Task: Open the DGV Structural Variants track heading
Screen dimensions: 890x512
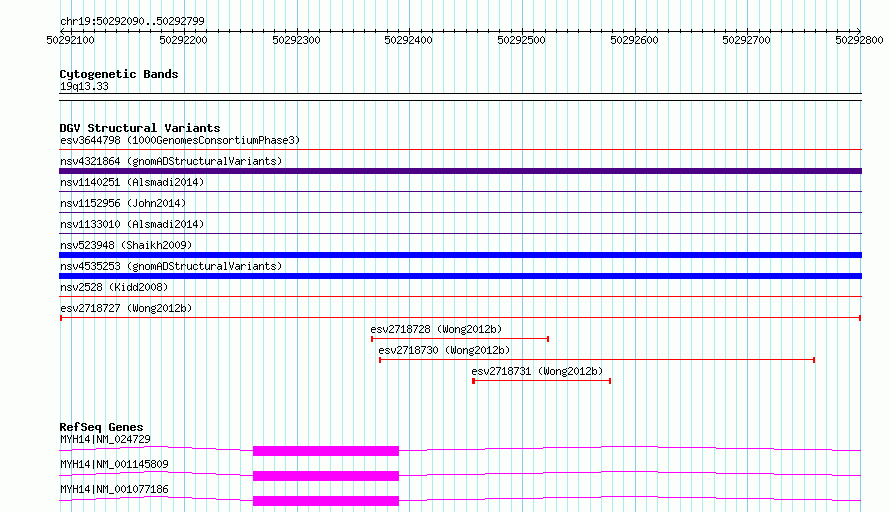Action: click(140, 128)
